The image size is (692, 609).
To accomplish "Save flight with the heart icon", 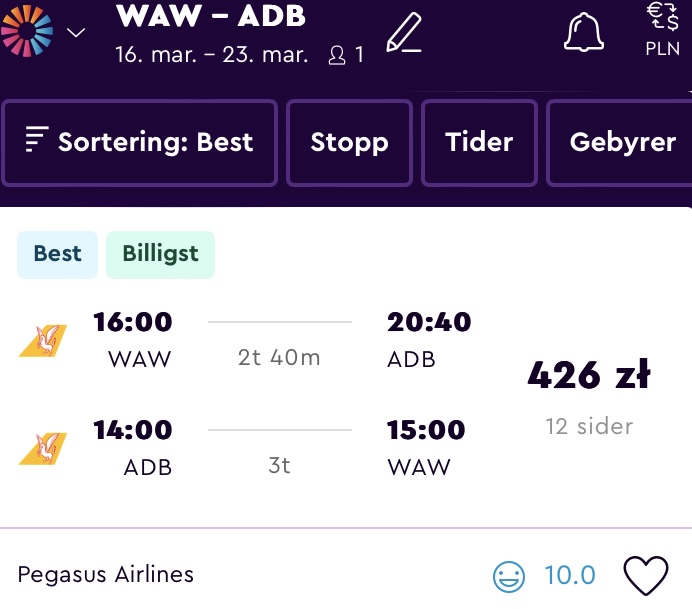I will (x=646, y=575).
